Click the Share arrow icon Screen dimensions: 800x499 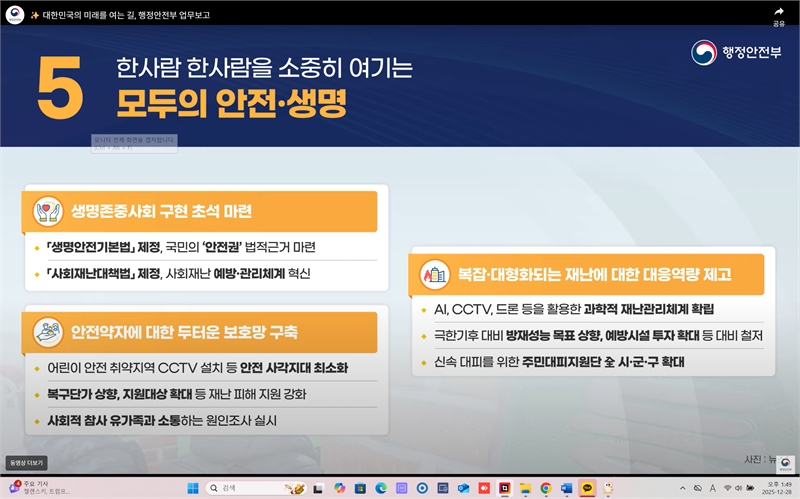click(x=778, y=11)
